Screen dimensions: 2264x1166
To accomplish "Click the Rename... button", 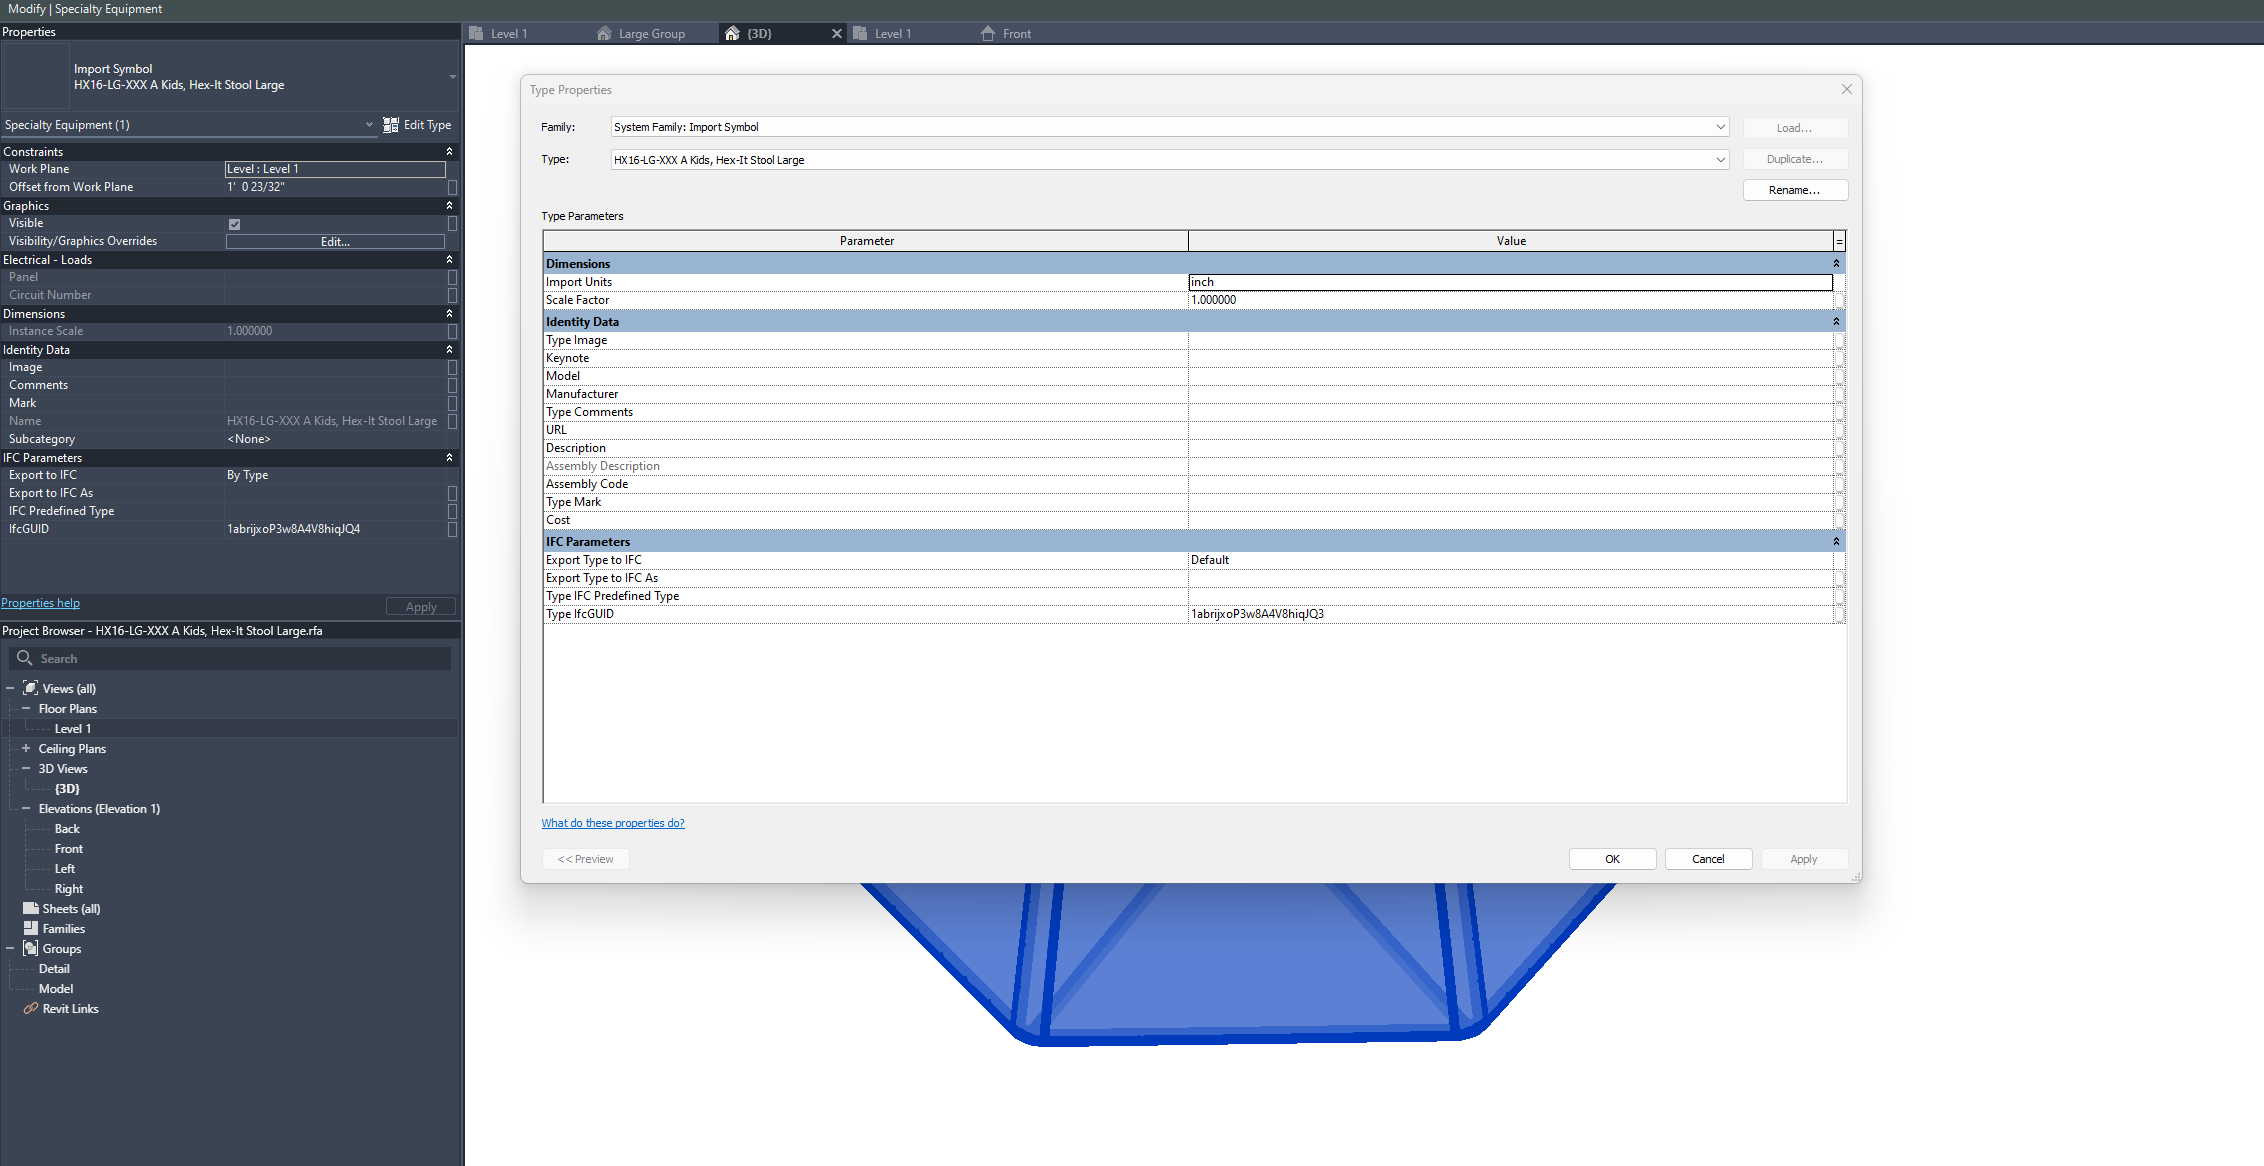I will point(1794,190).
